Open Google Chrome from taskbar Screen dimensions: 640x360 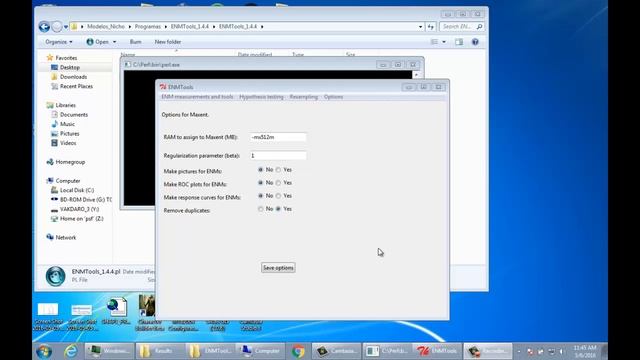[298, 351]
